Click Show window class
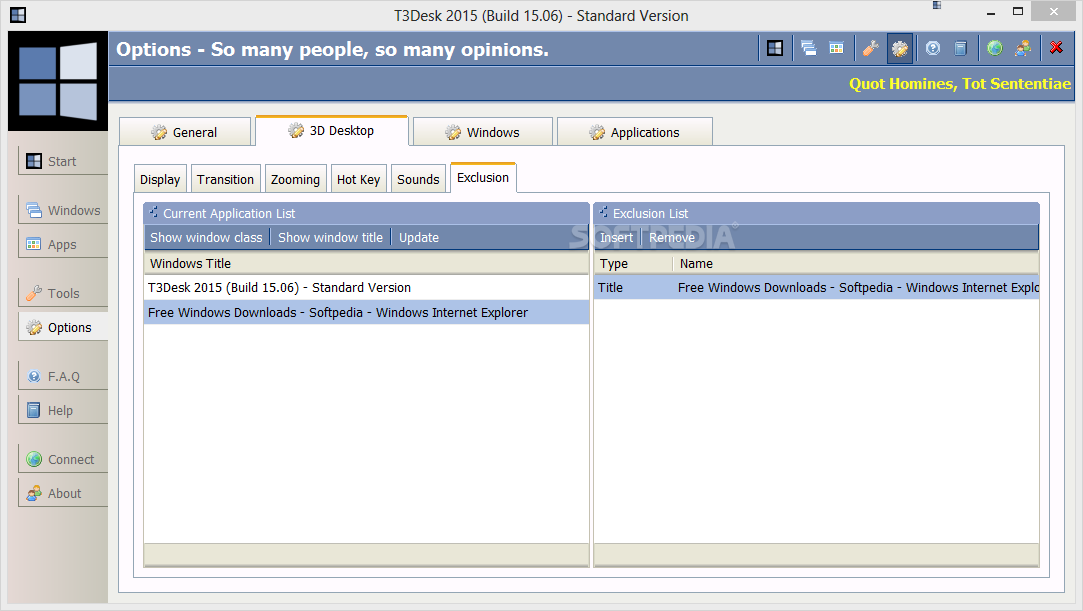The image size is (1083, 611). (207, 237)
